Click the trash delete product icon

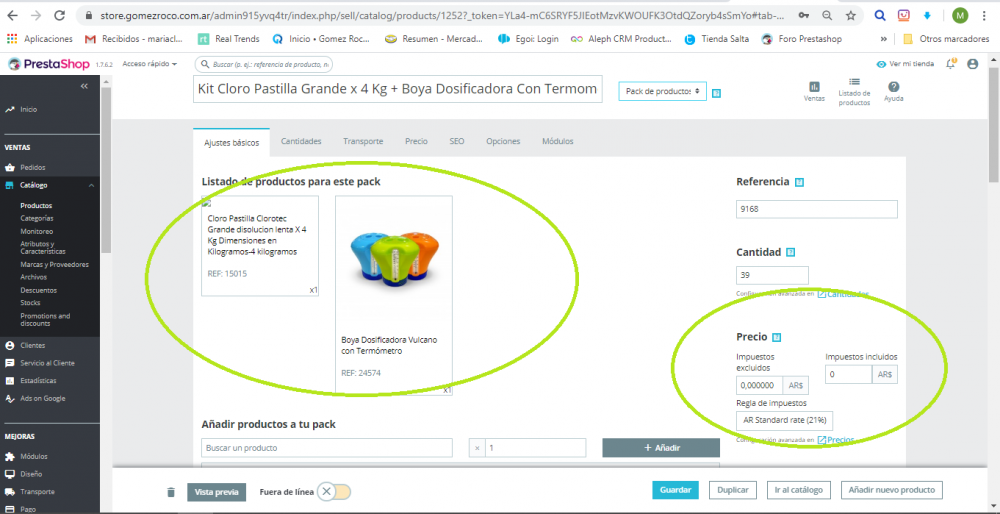tap(170, 492)
